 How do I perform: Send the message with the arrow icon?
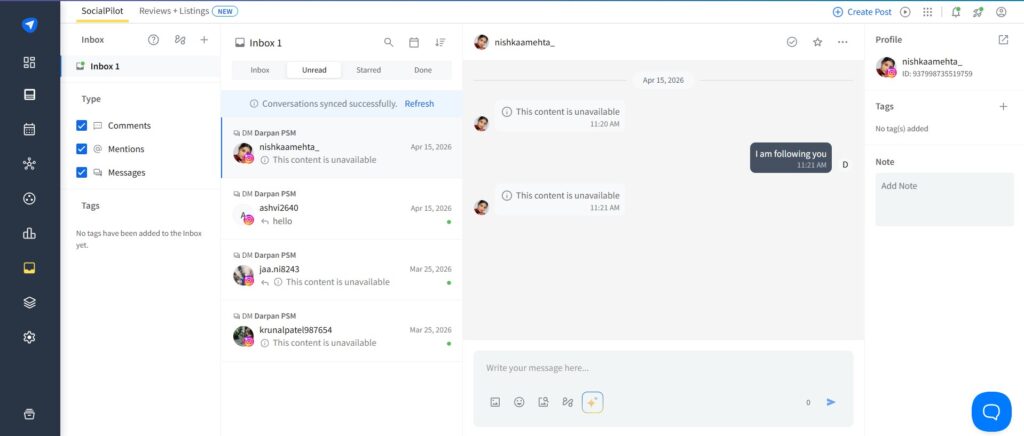[x=831, y=402]
